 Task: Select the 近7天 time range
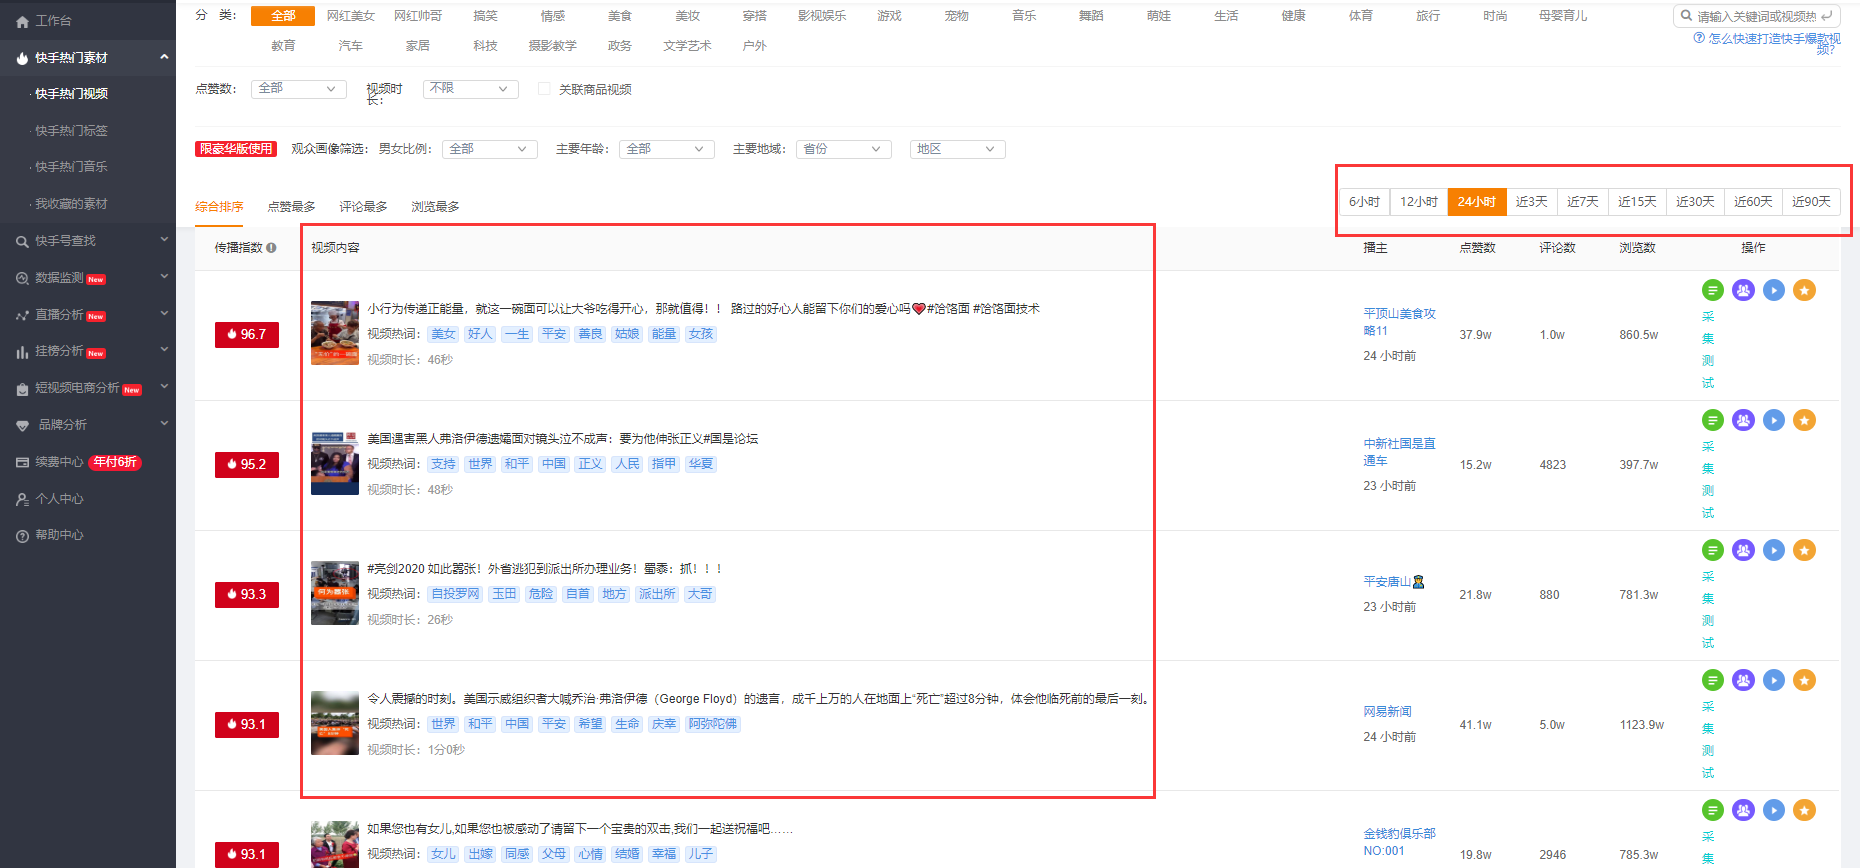click(1583, 201)
